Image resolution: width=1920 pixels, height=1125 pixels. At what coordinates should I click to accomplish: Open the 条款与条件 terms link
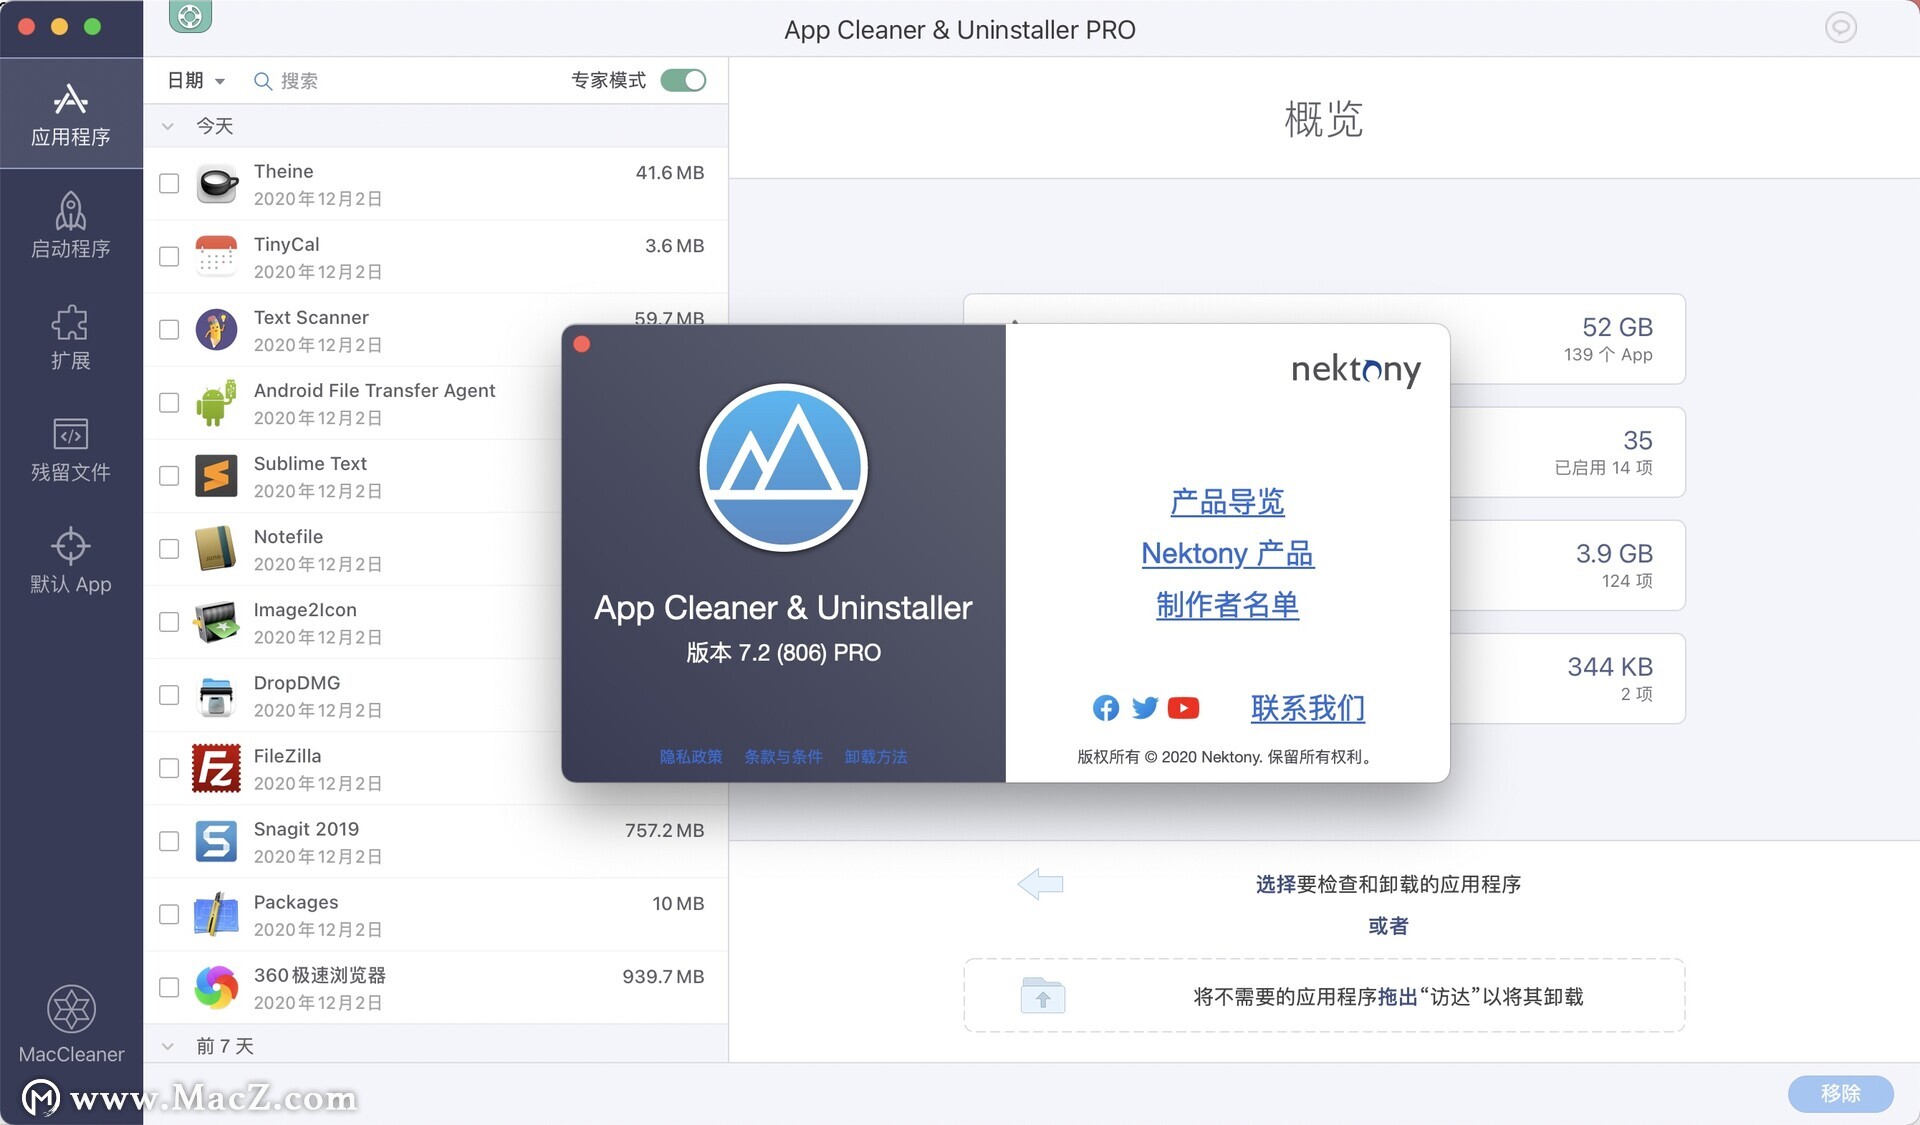click(x=783, y=757)
